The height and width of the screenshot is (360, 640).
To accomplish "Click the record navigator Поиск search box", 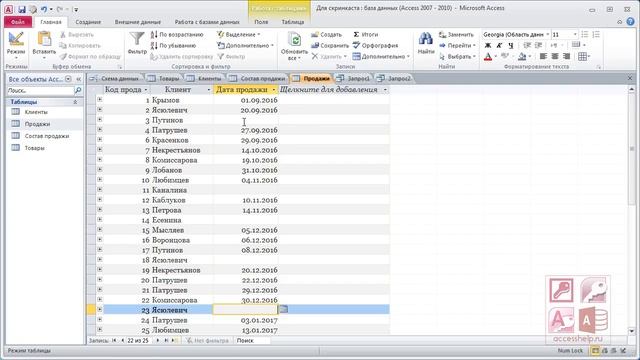I will 252,340.
